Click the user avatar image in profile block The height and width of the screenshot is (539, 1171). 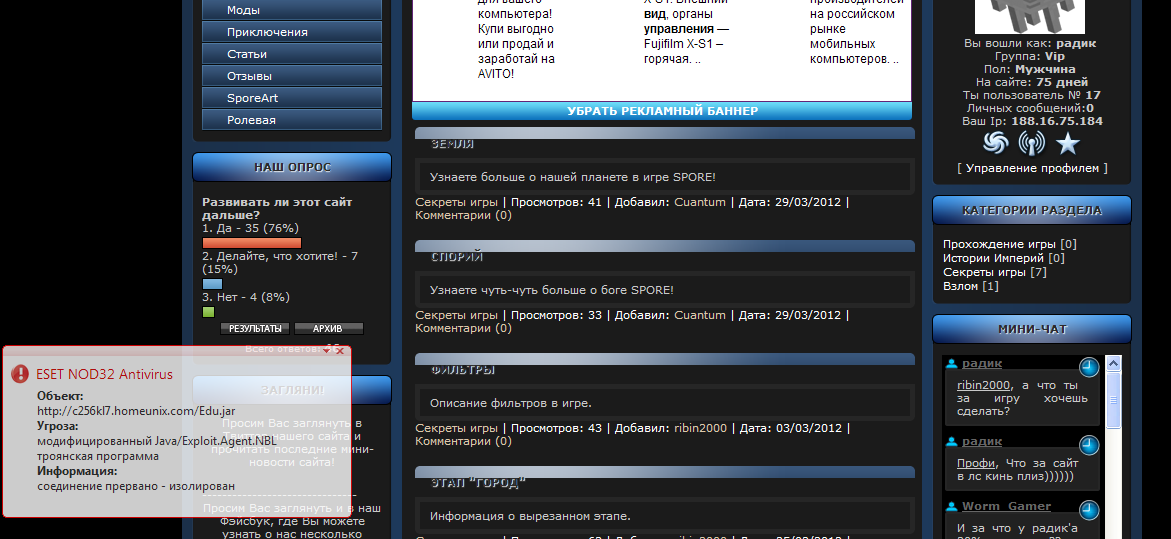(x=1031, y=15)
